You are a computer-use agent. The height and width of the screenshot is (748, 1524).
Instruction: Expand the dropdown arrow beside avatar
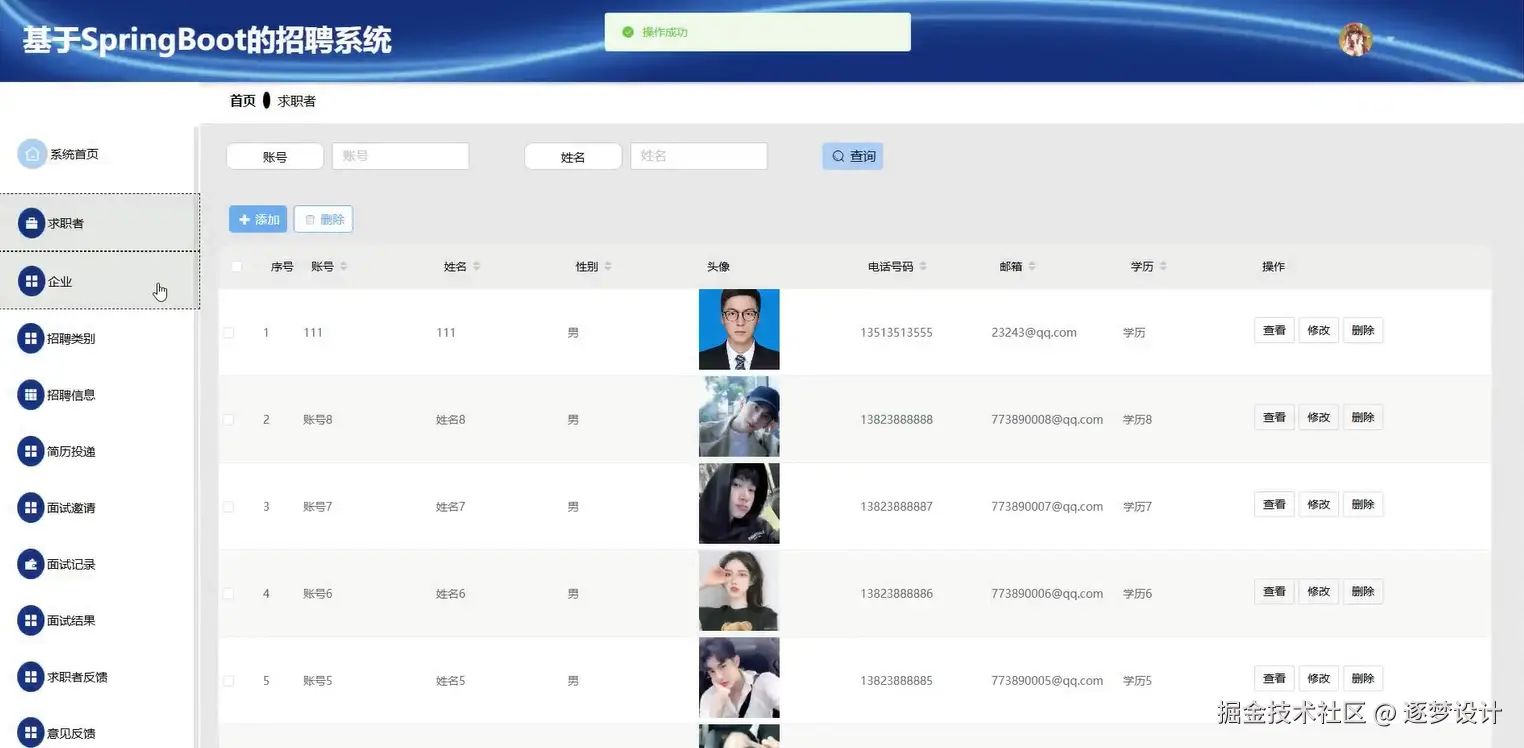click(x=1389, y=40)
